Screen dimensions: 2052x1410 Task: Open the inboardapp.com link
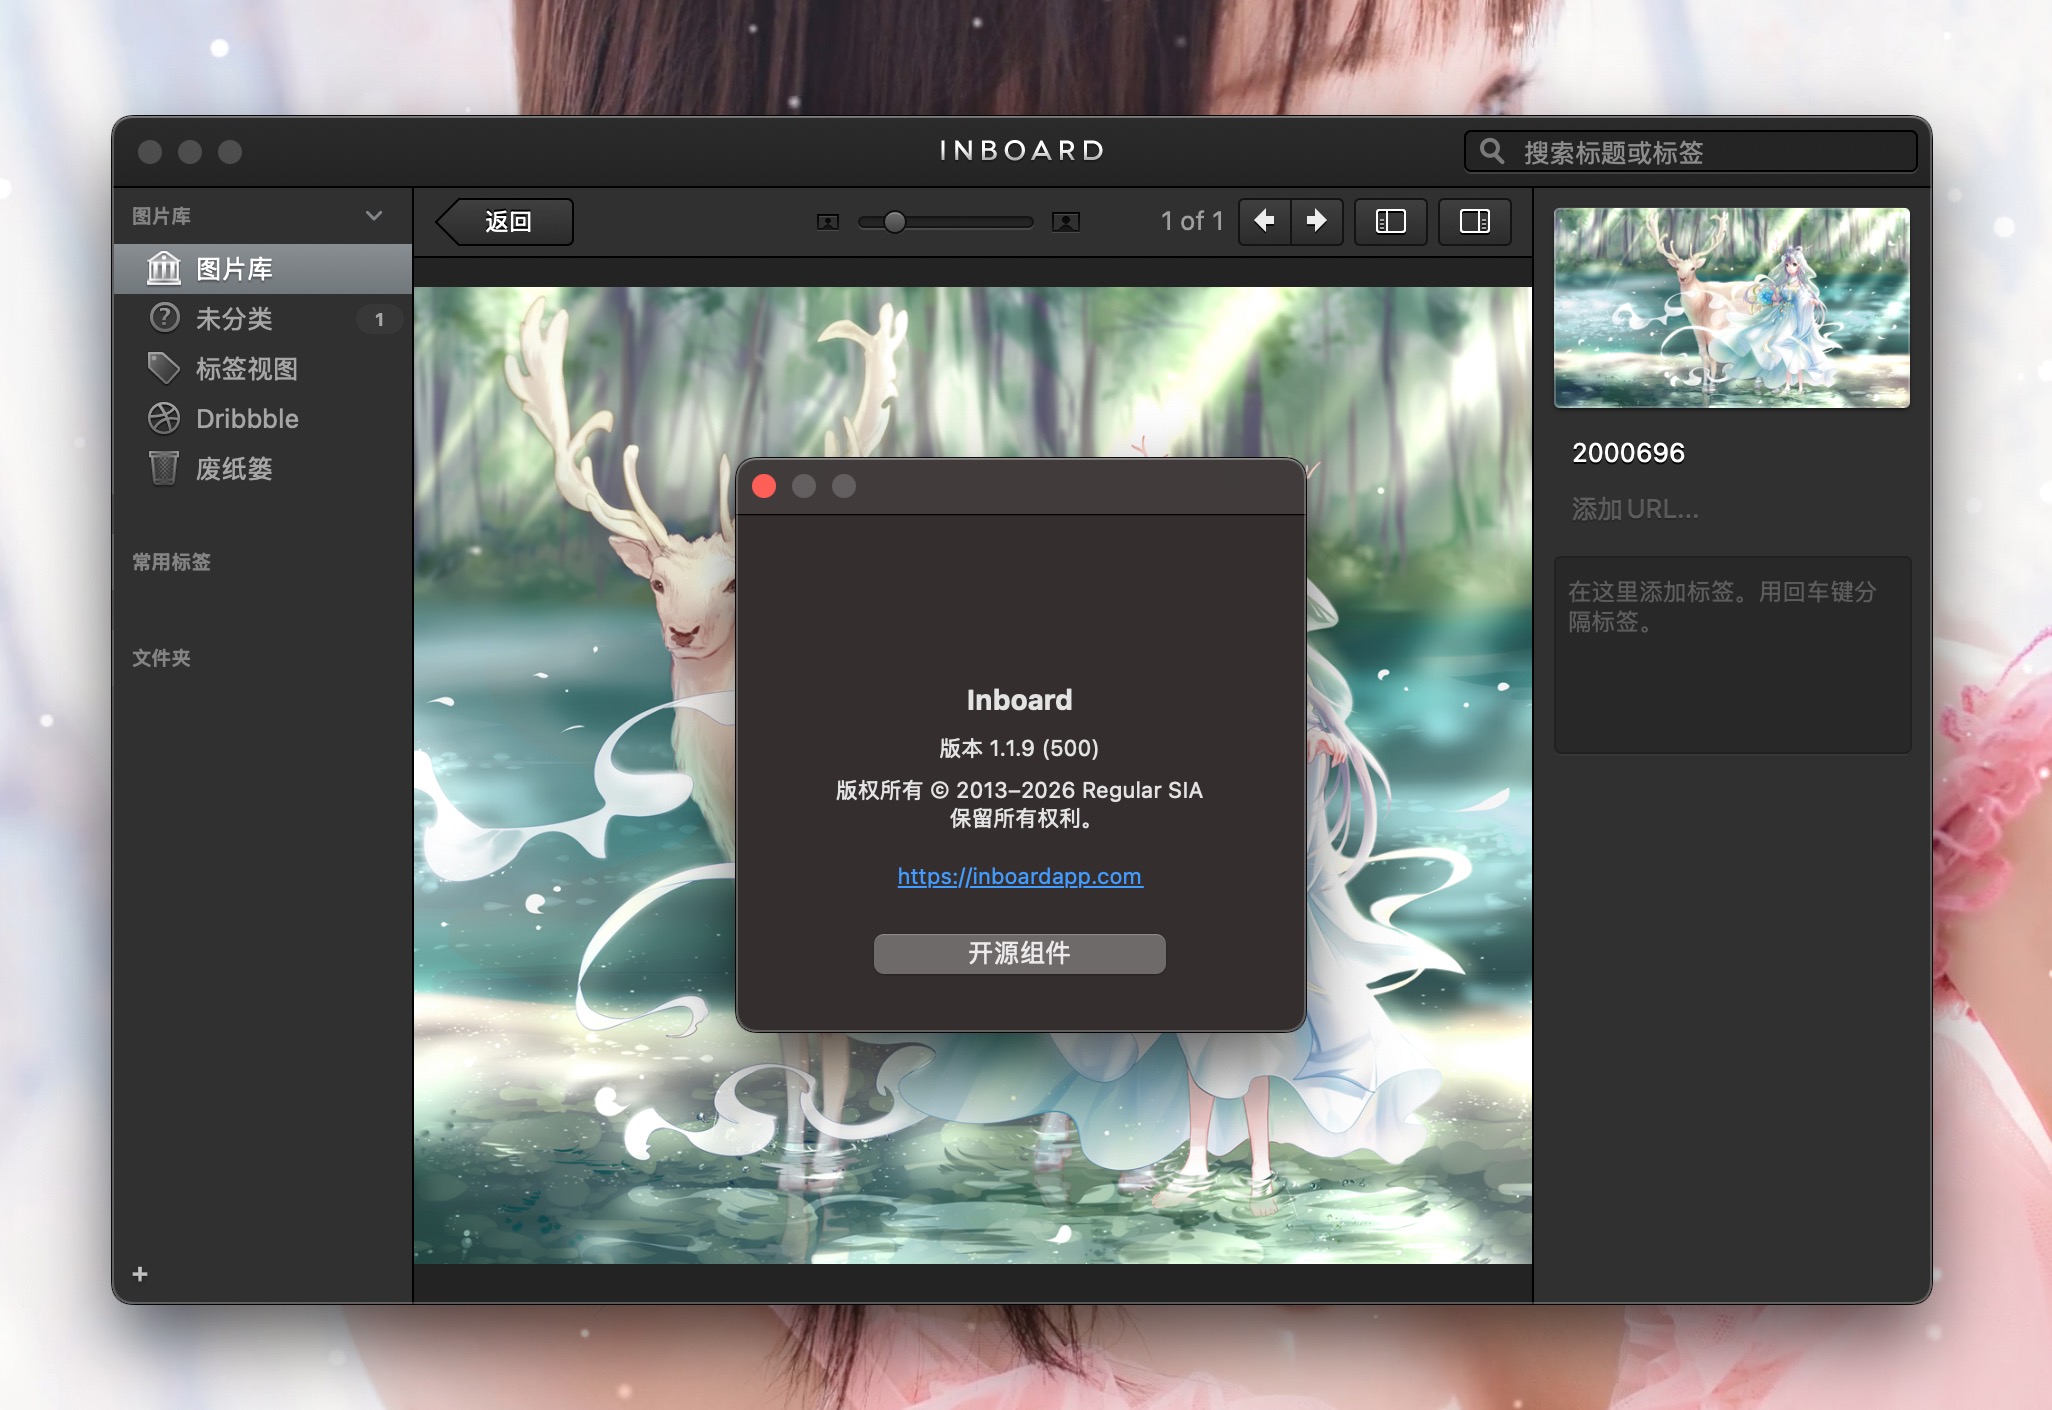point(1019,877)
